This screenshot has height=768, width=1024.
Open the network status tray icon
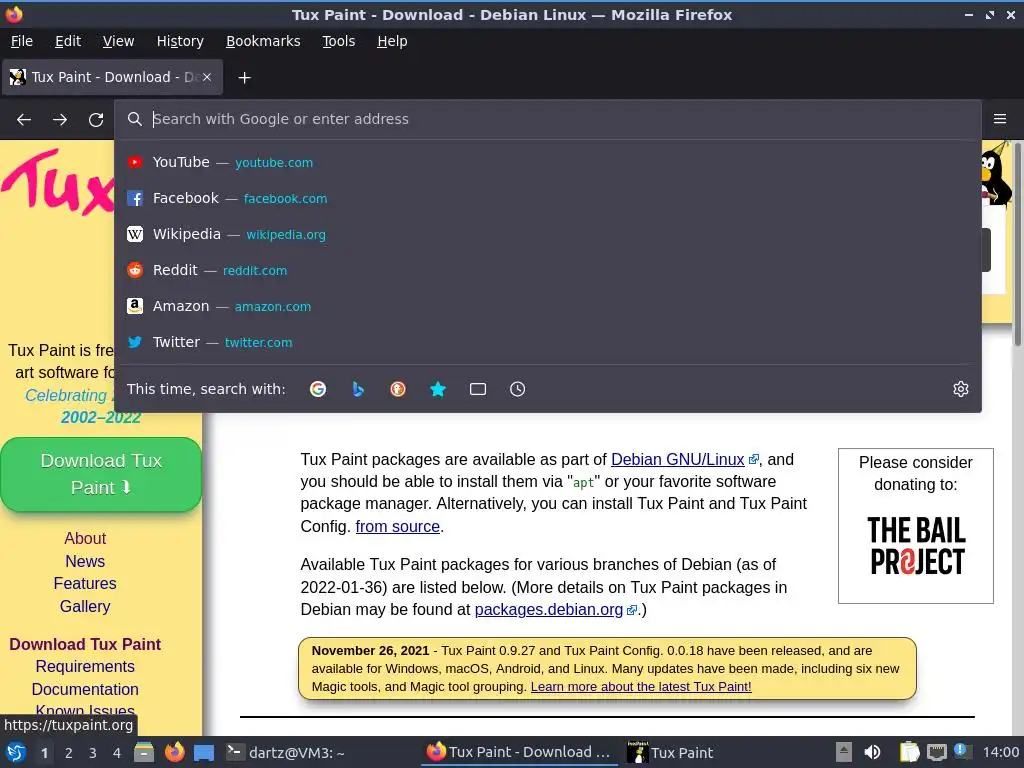pos(936,752)
